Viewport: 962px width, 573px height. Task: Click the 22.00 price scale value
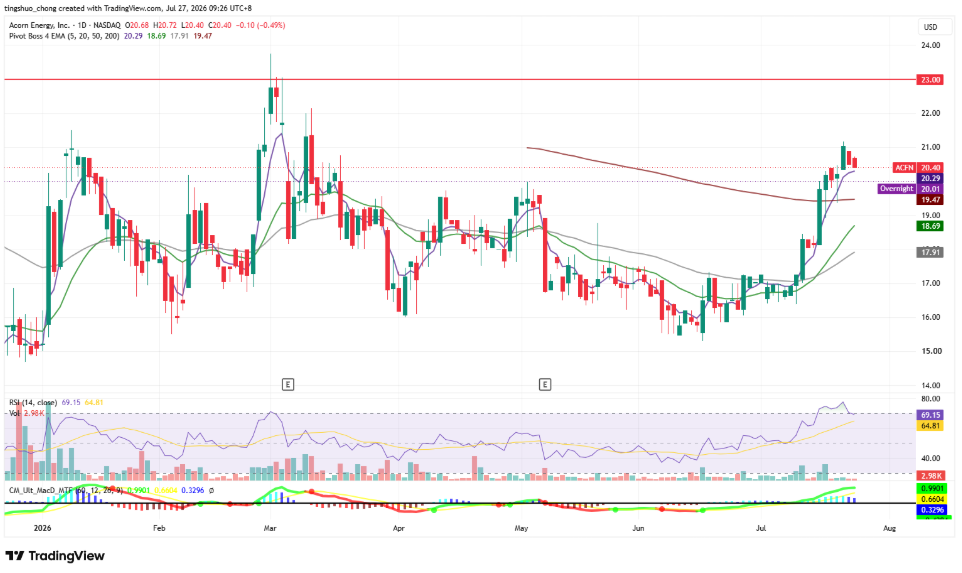point(930,113)
